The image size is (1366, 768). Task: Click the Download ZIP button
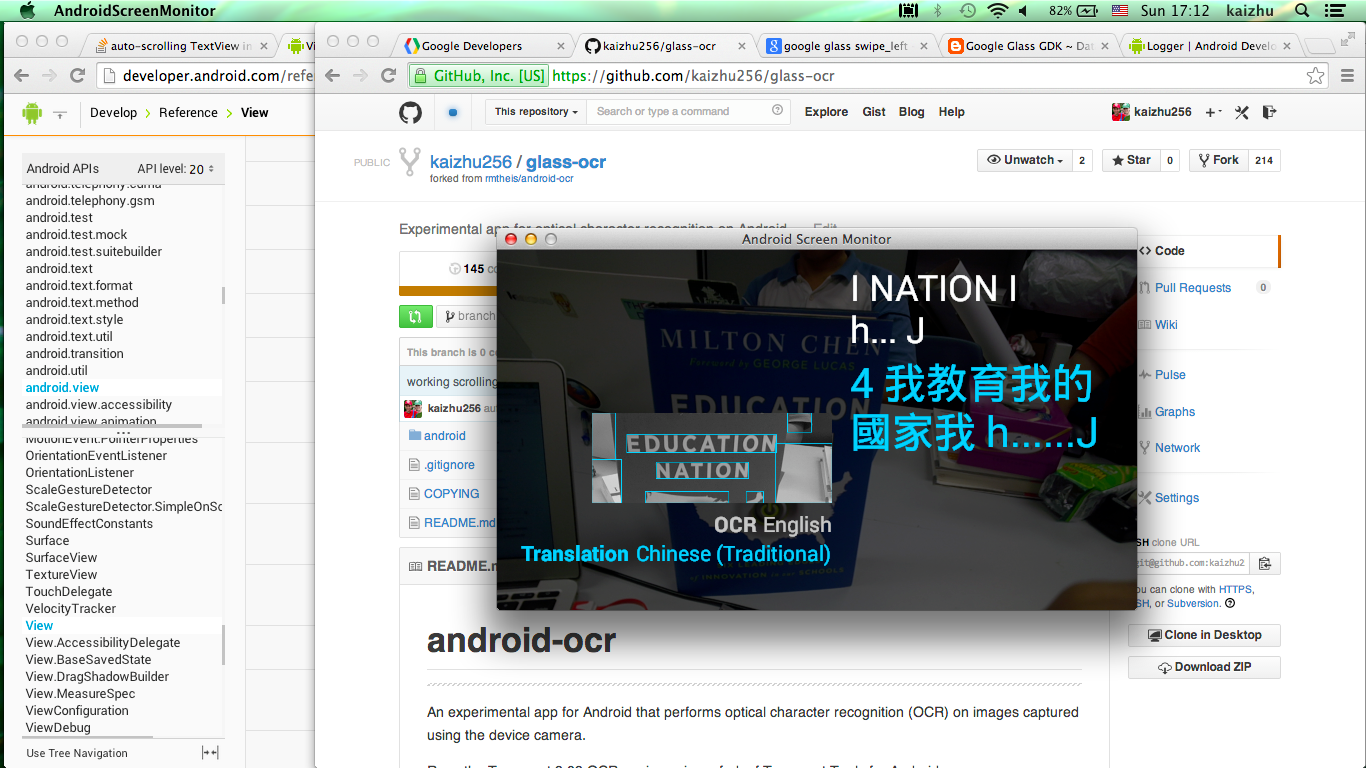(1204, 667)
